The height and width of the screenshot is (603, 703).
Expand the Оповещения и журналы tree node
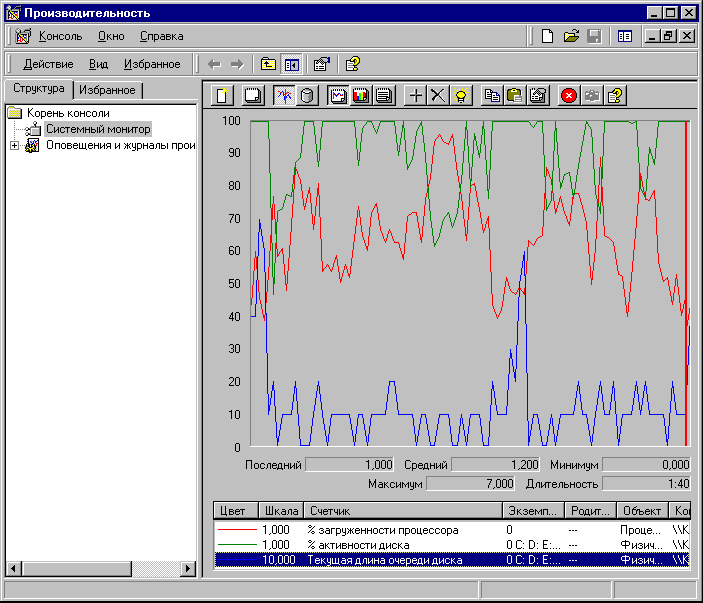click(14, 145)
